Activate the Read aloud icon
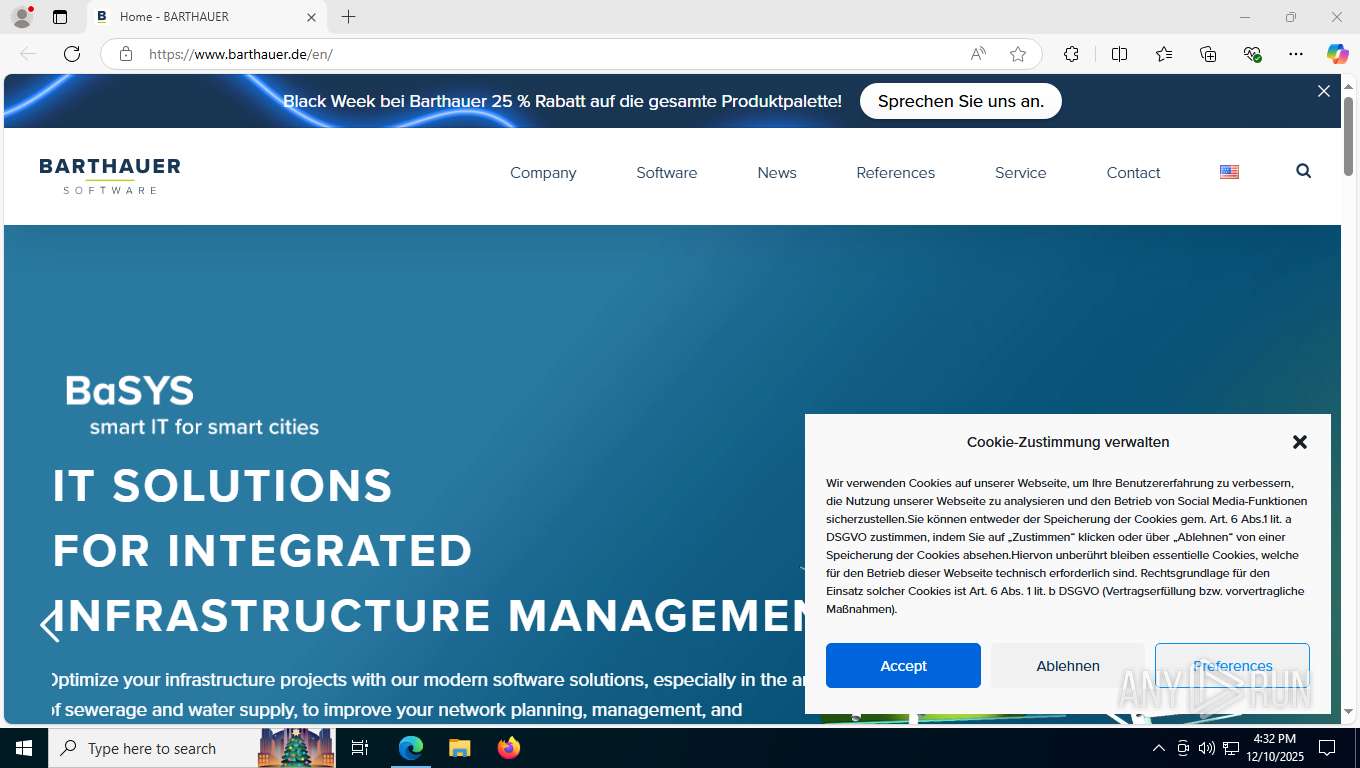 tap(978, 54)
